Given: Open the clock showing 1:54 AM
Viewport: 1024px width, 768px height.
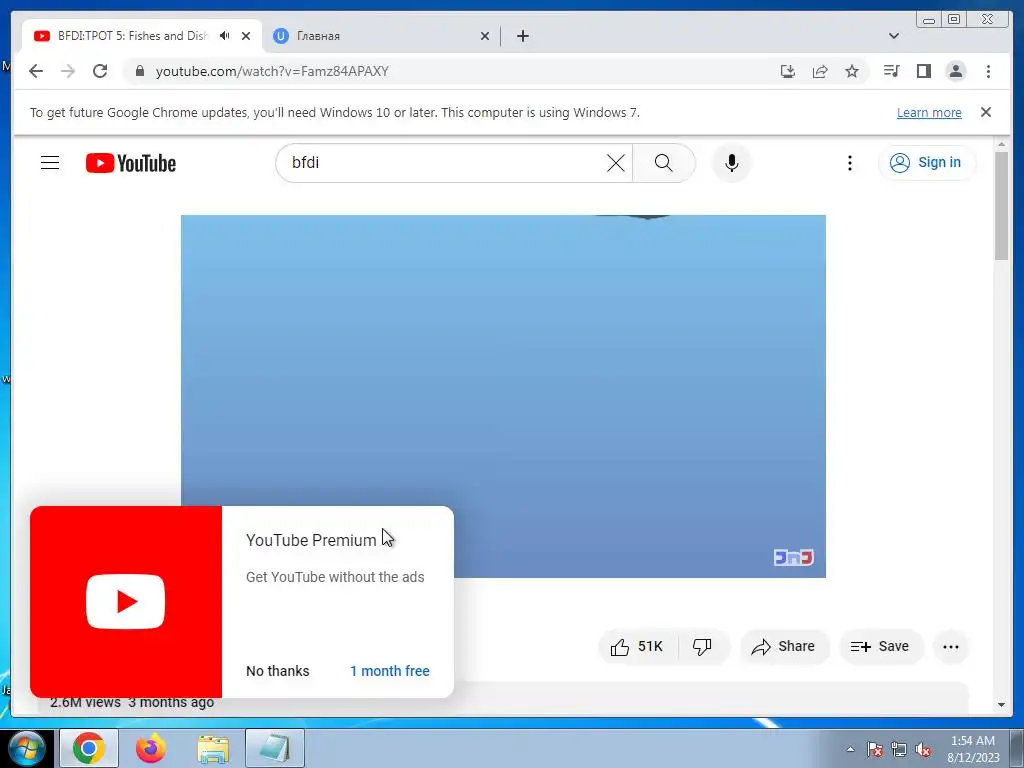Looking at the screenshot, I should pyautogui.click(x=973, y=749).
